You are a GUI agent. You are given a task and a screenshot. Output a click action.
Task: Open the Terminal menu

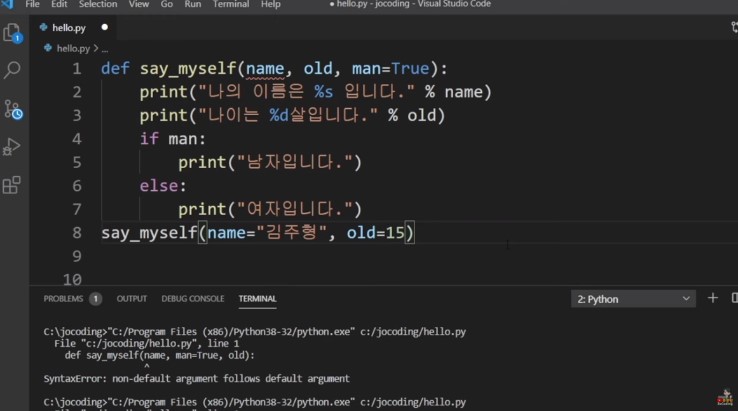(231, 5)
